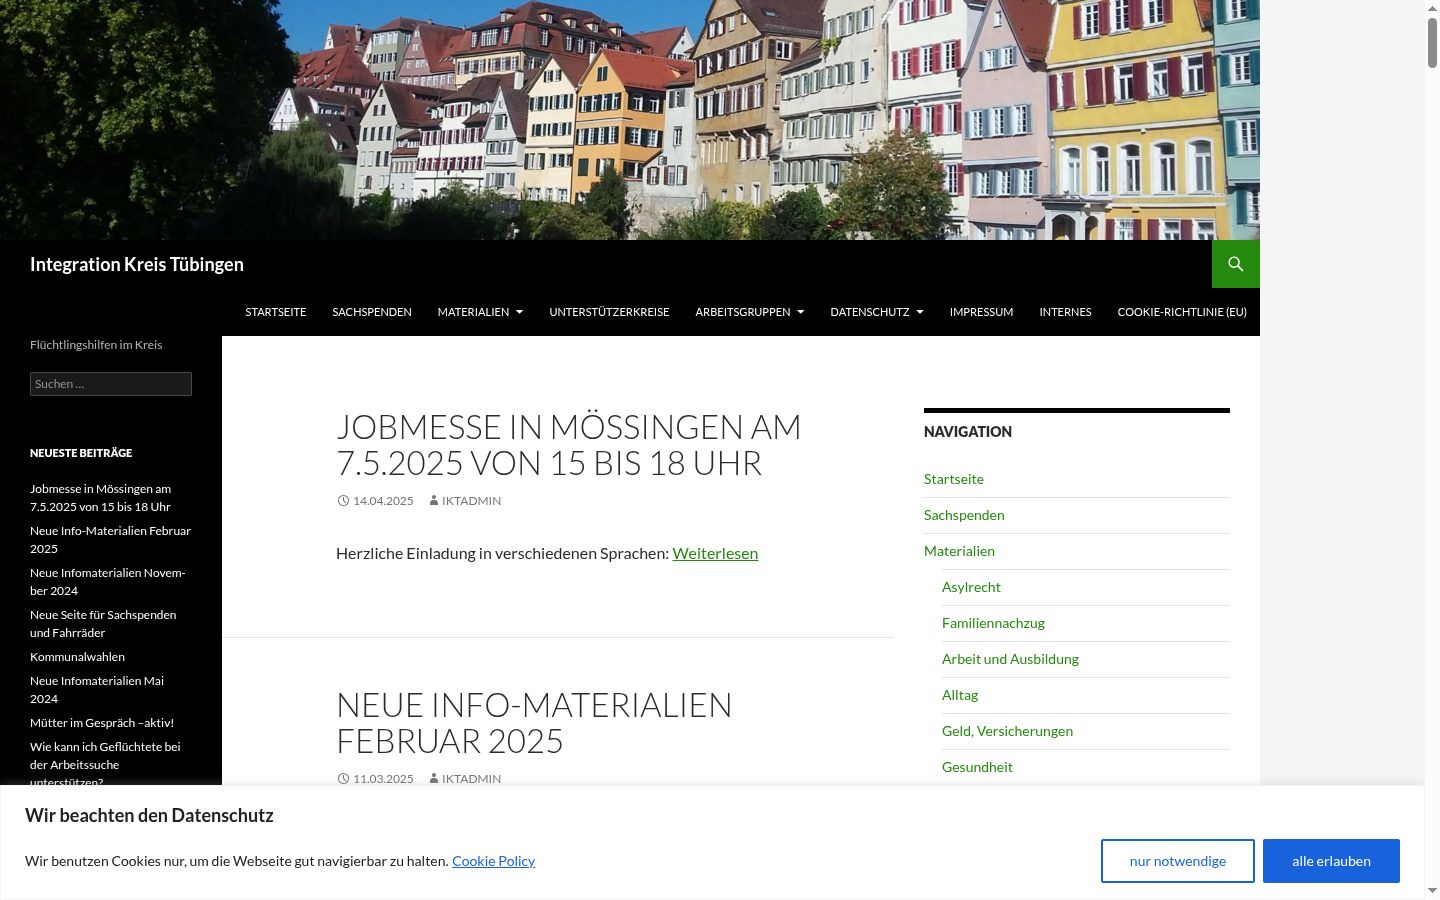Click the Suchen search input field
Image resolution: width=1440 pixels, height=900 pixels.
(111, 384)
